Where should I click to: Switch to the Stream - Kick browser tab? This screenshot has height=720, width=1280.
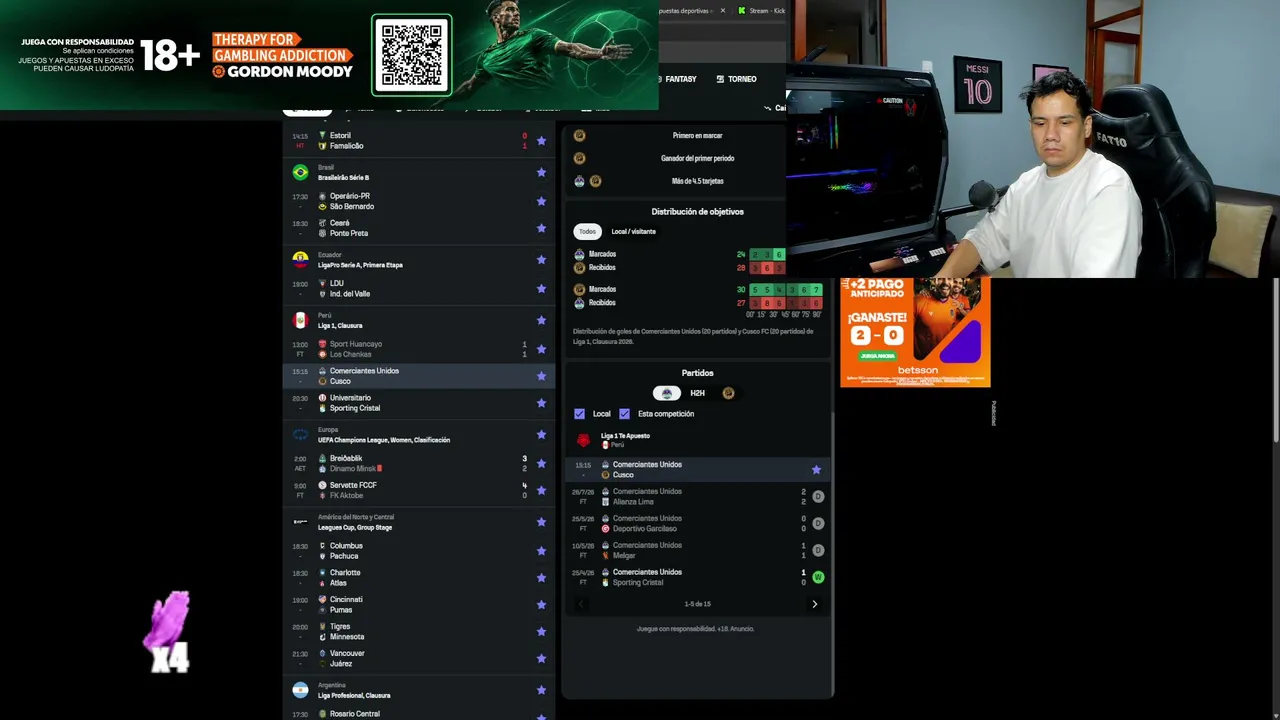click(762, 11)
